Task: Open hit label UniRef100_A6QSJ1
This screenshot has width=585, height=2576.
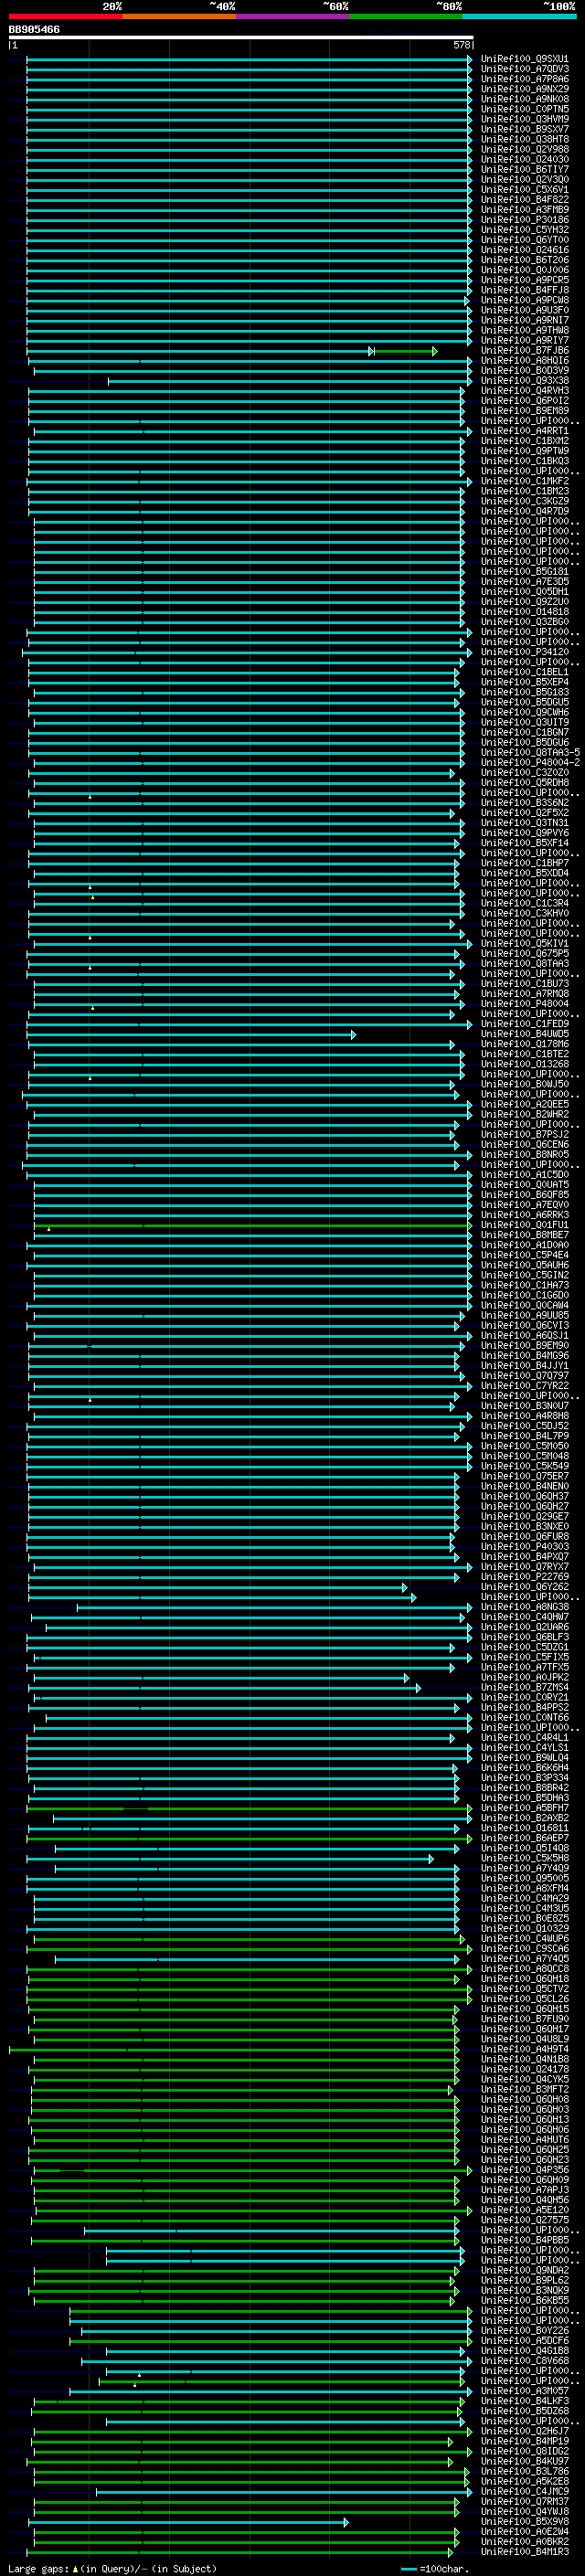Action: pos(524,1335)
